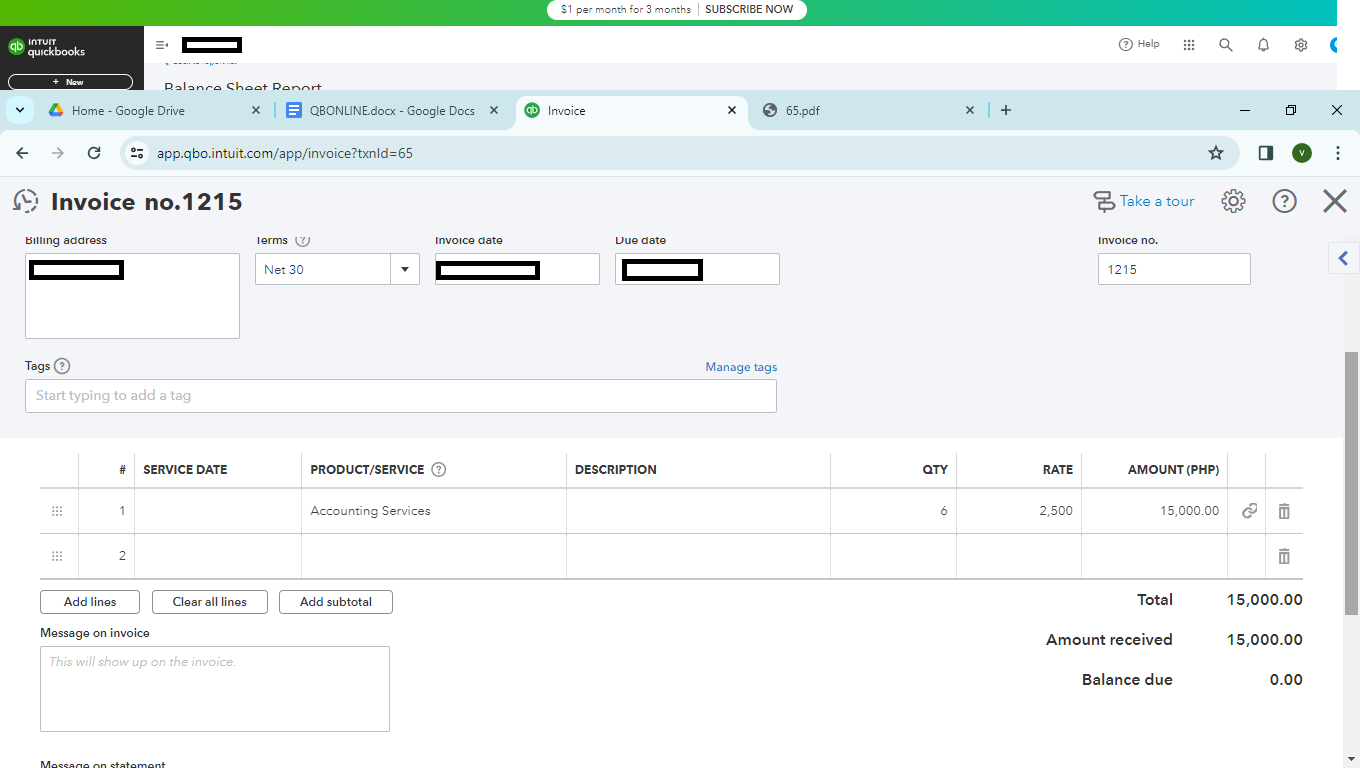The height and width of the screenshot is (768, 1360).
Task: Select the Accounting Services product cell
Action: tap(434, 511)
